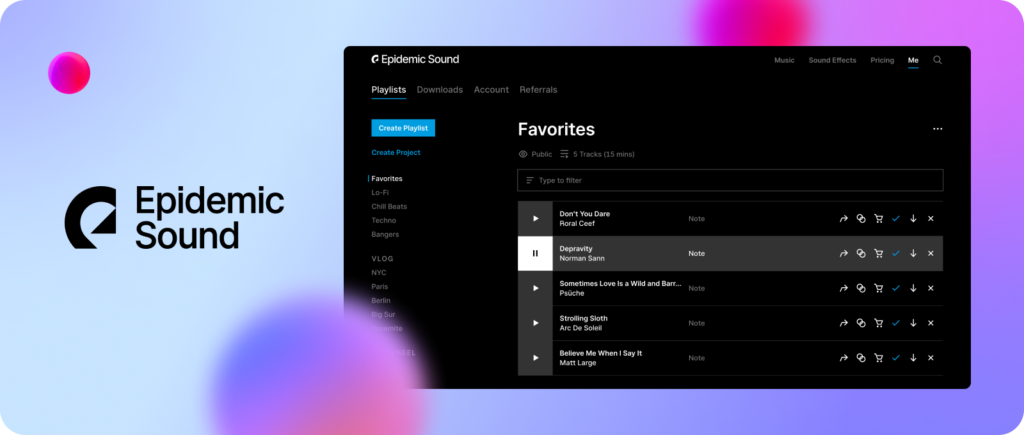Download the Strolling Sloth track

click(913, 323)
